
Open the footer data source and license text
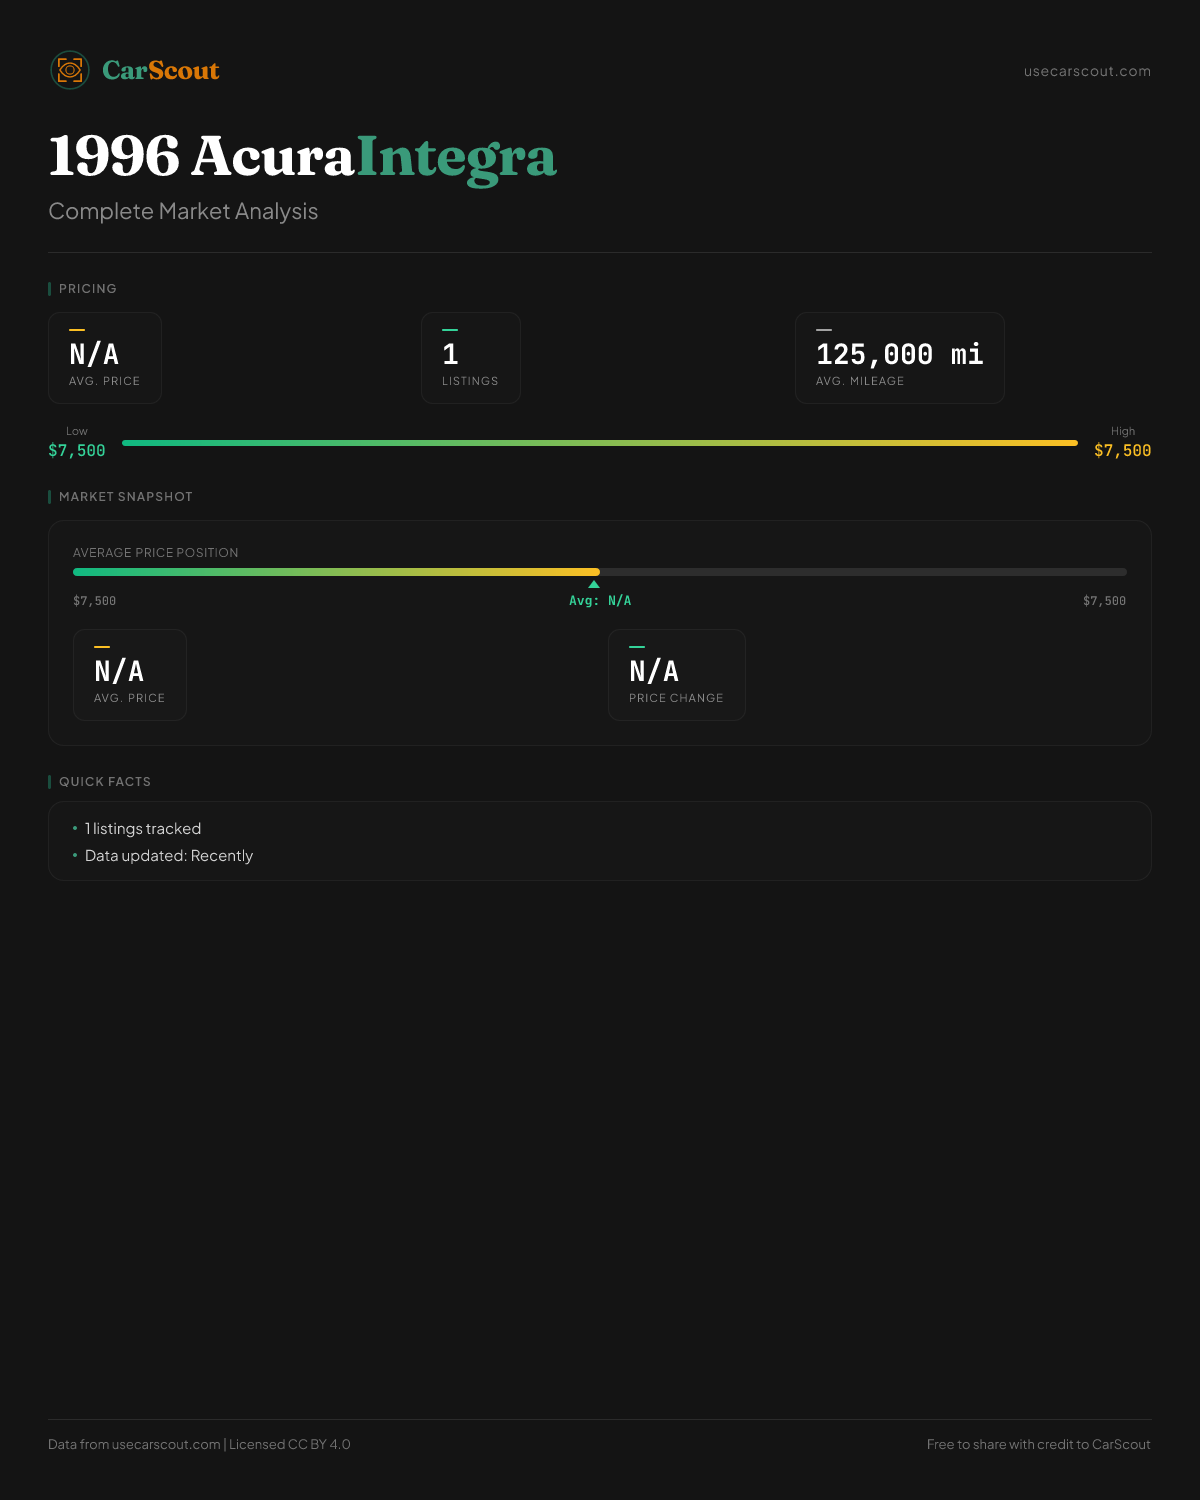pos(199,1444)
